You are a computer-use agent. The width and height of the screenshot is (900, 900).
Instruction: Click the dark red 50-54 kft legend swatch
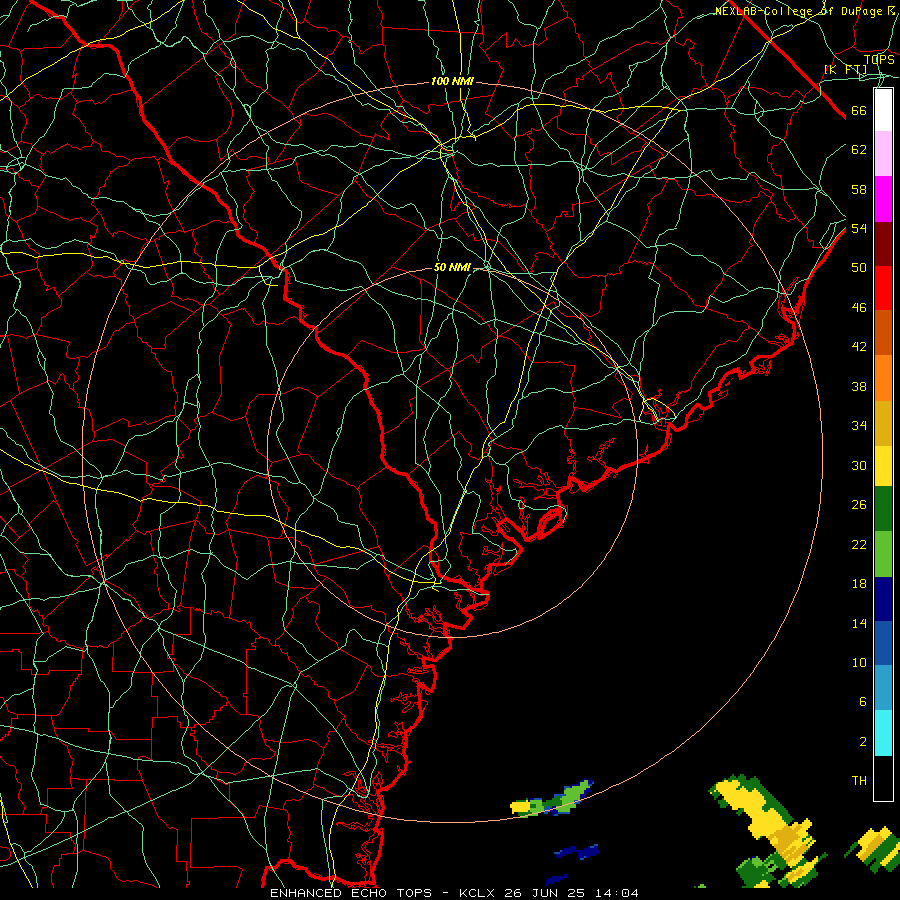(883, 244)
